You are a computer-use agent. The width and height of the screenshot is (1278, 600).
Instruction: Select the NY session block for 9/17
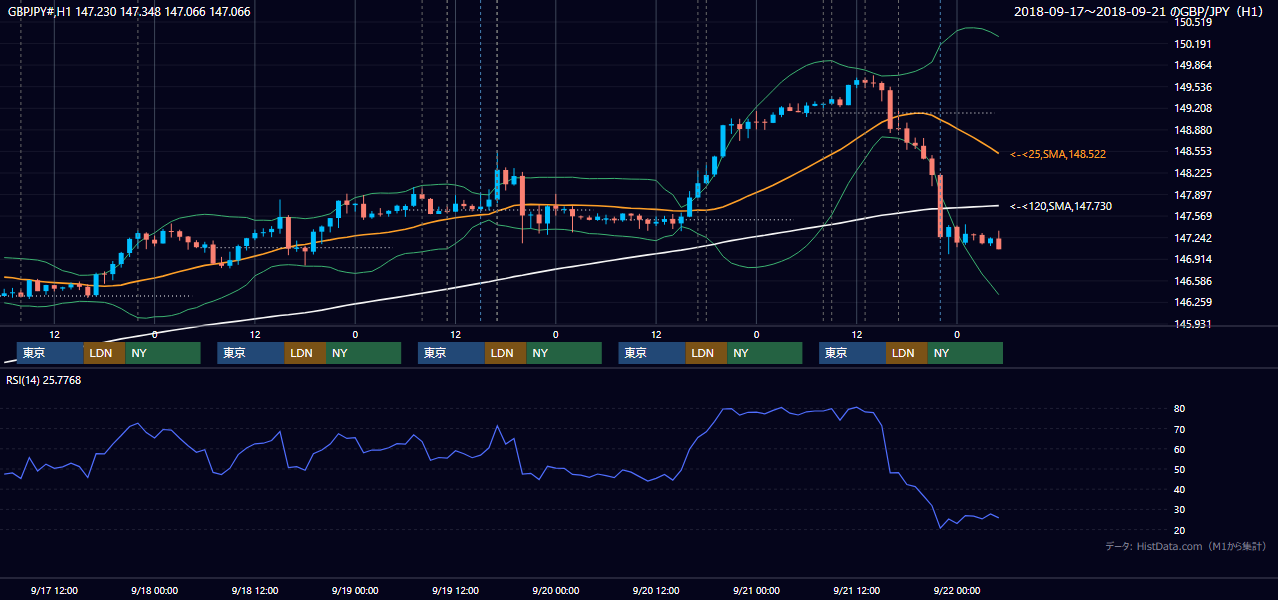pos(163,353)
